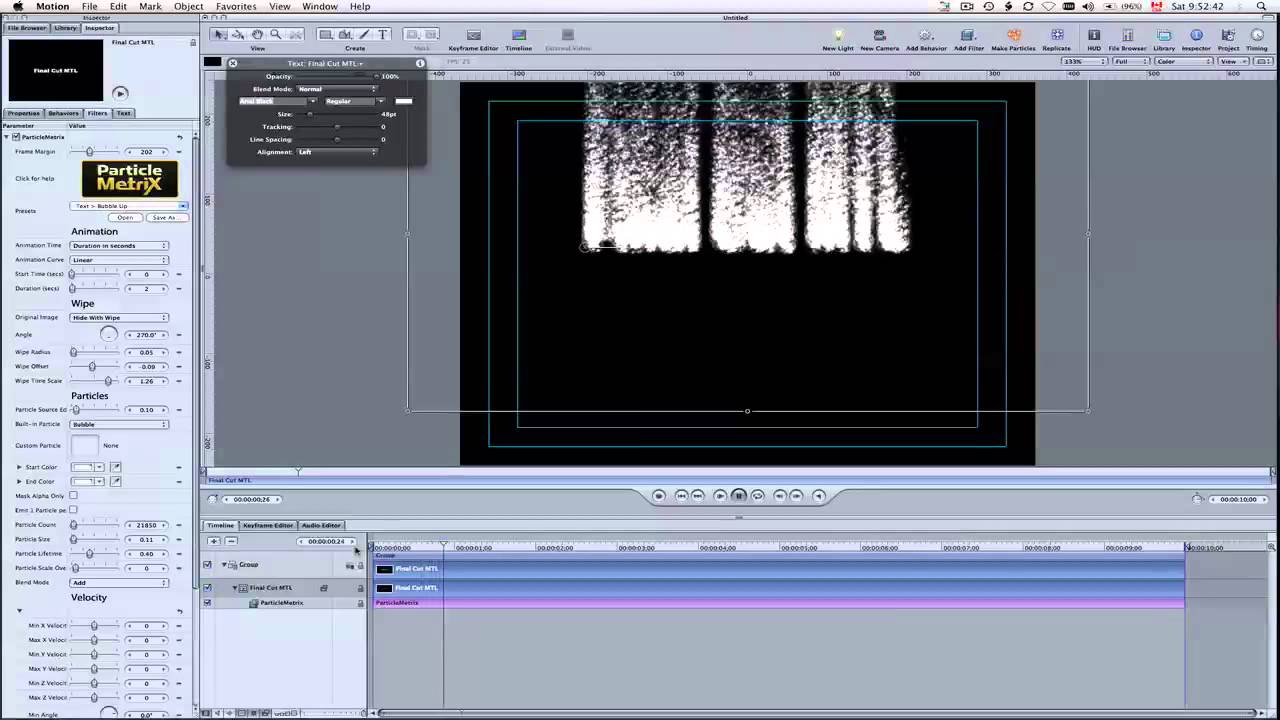Image resolution: width=1280 pixels, height=720 pixels.
Task: Click the Timeline toolbar icon
Action: (518, 39)
